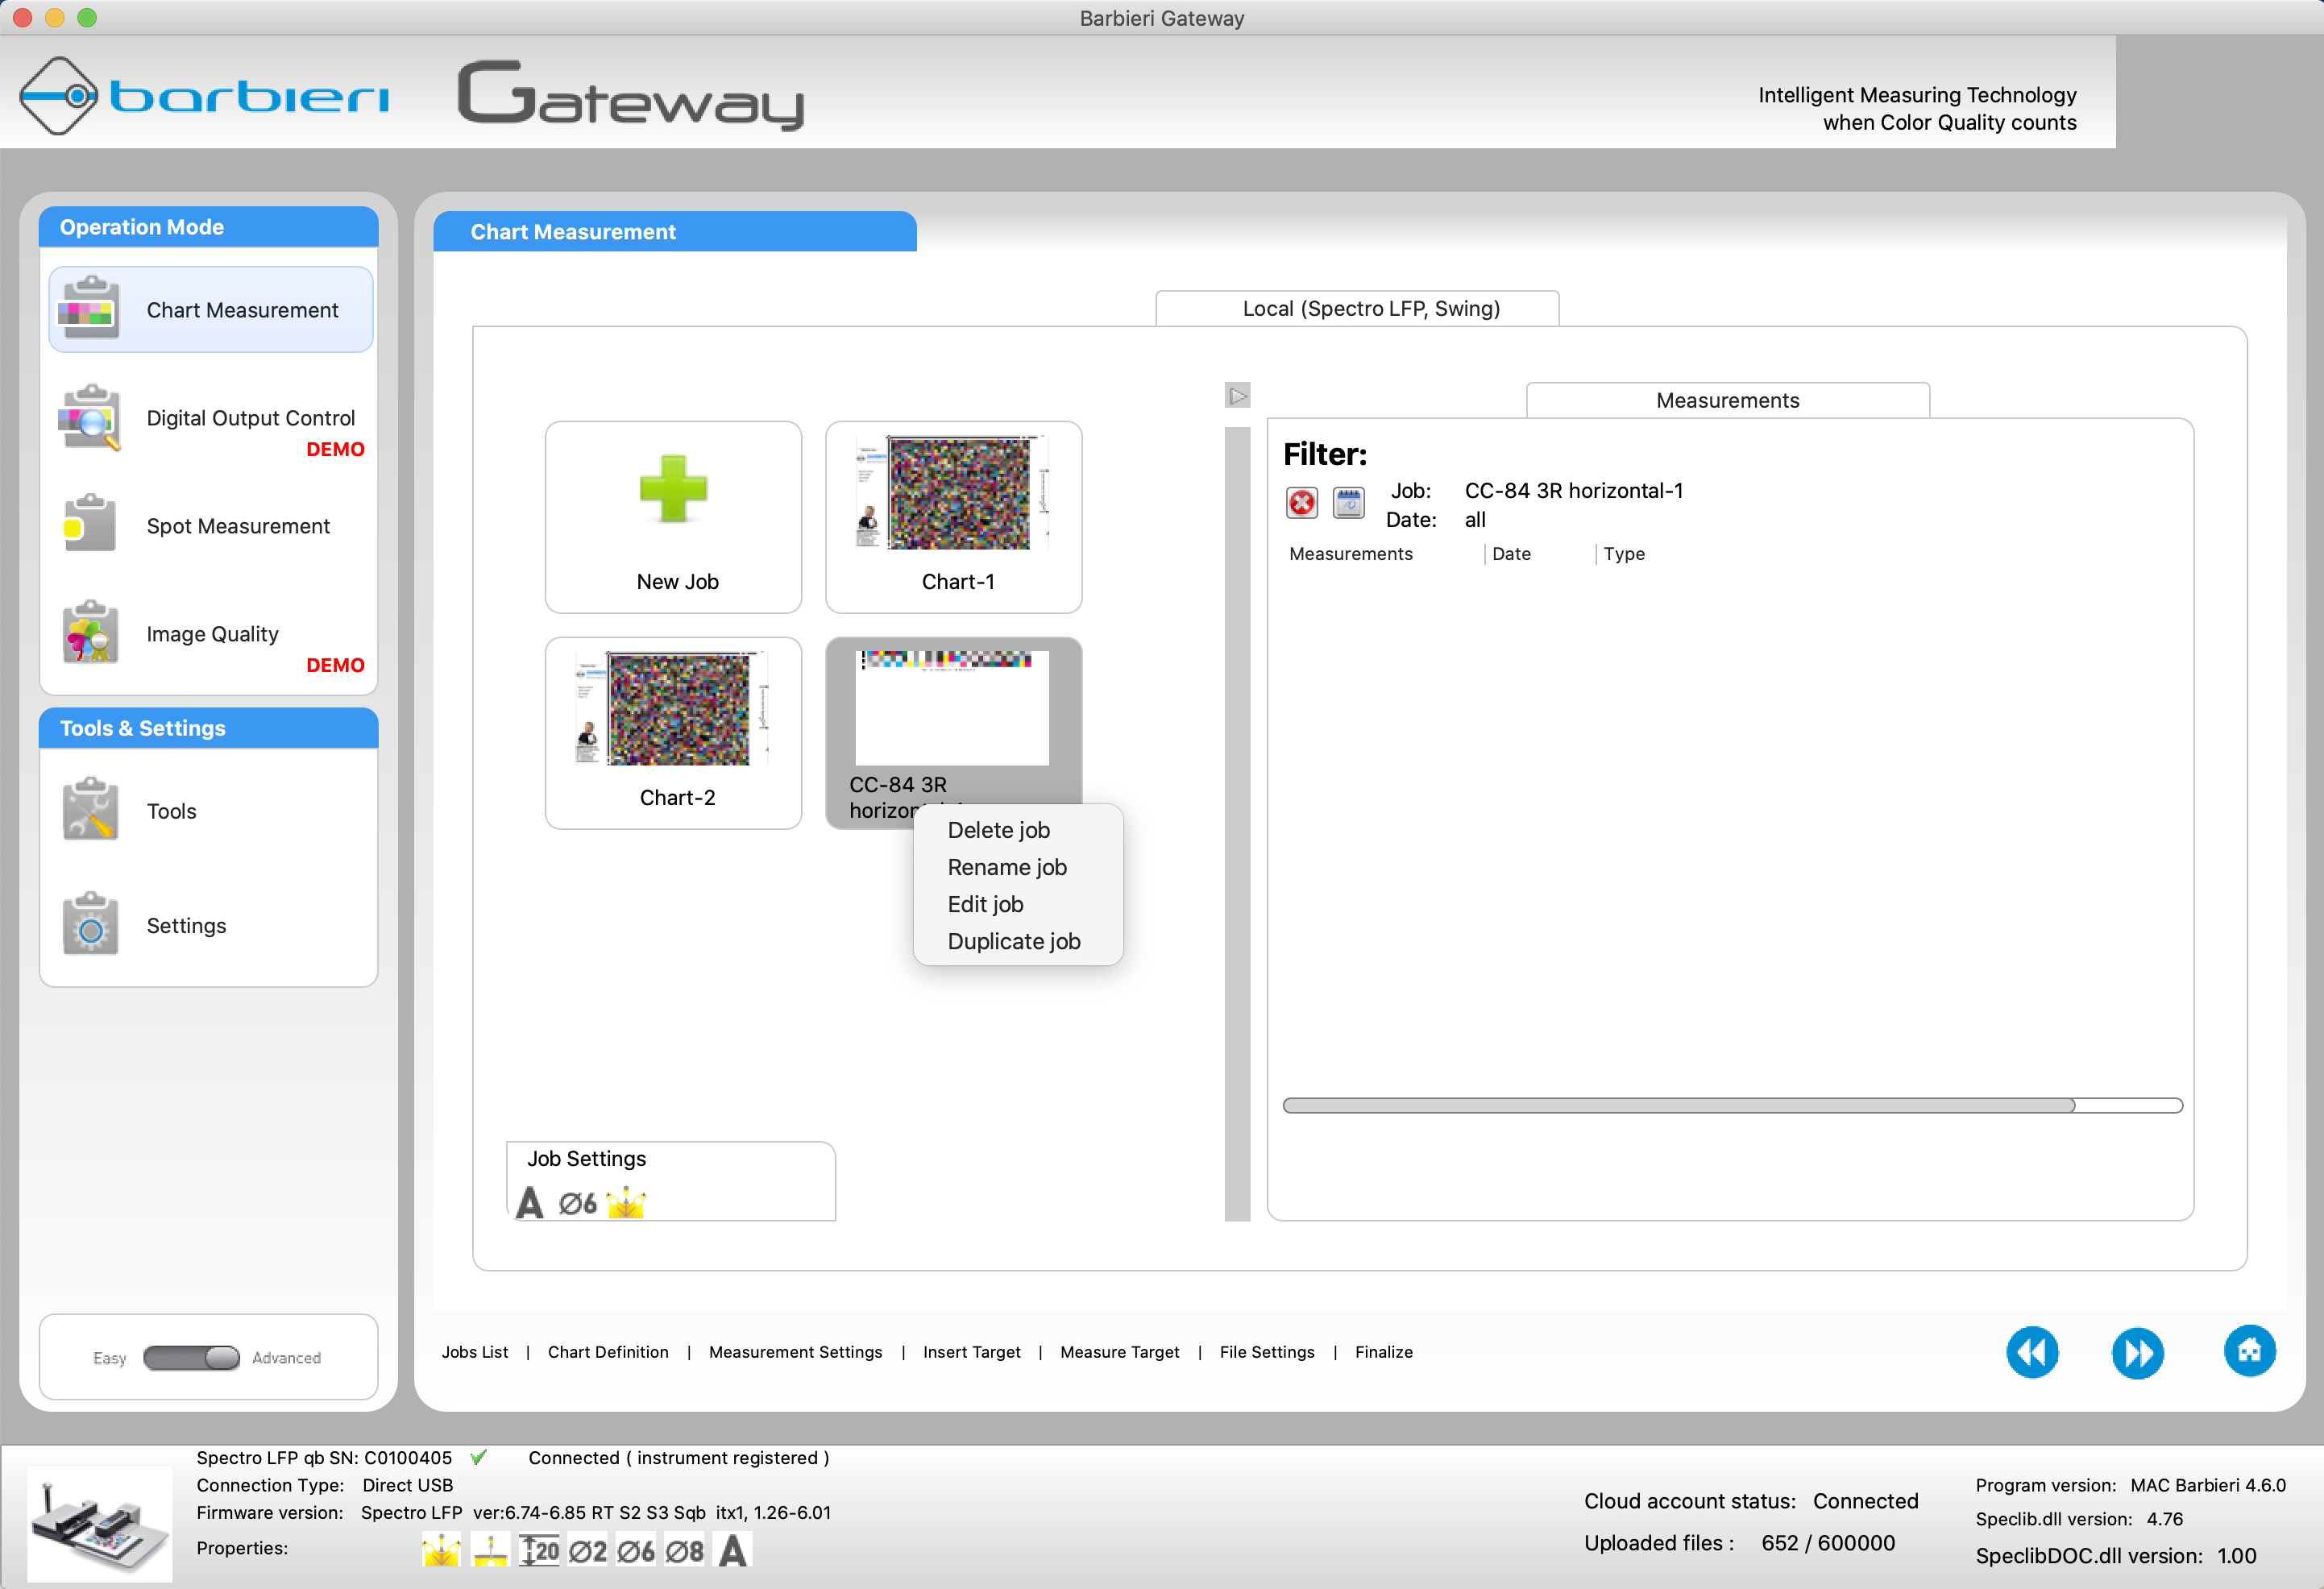Viewport: 2324px width, 1589px height.
Task: Go back with the blue rewind button
Action: tap(2032, 1352)
